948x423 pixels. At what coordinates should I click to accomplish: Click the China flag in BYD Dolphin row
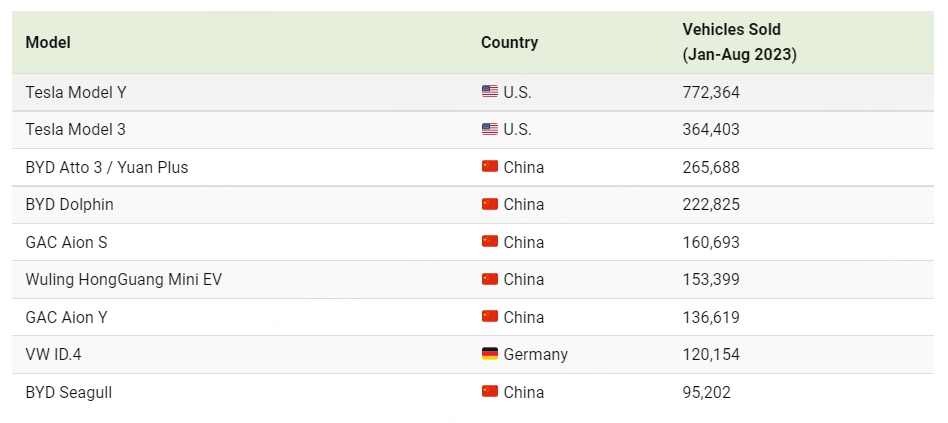[x=490, y=204]
